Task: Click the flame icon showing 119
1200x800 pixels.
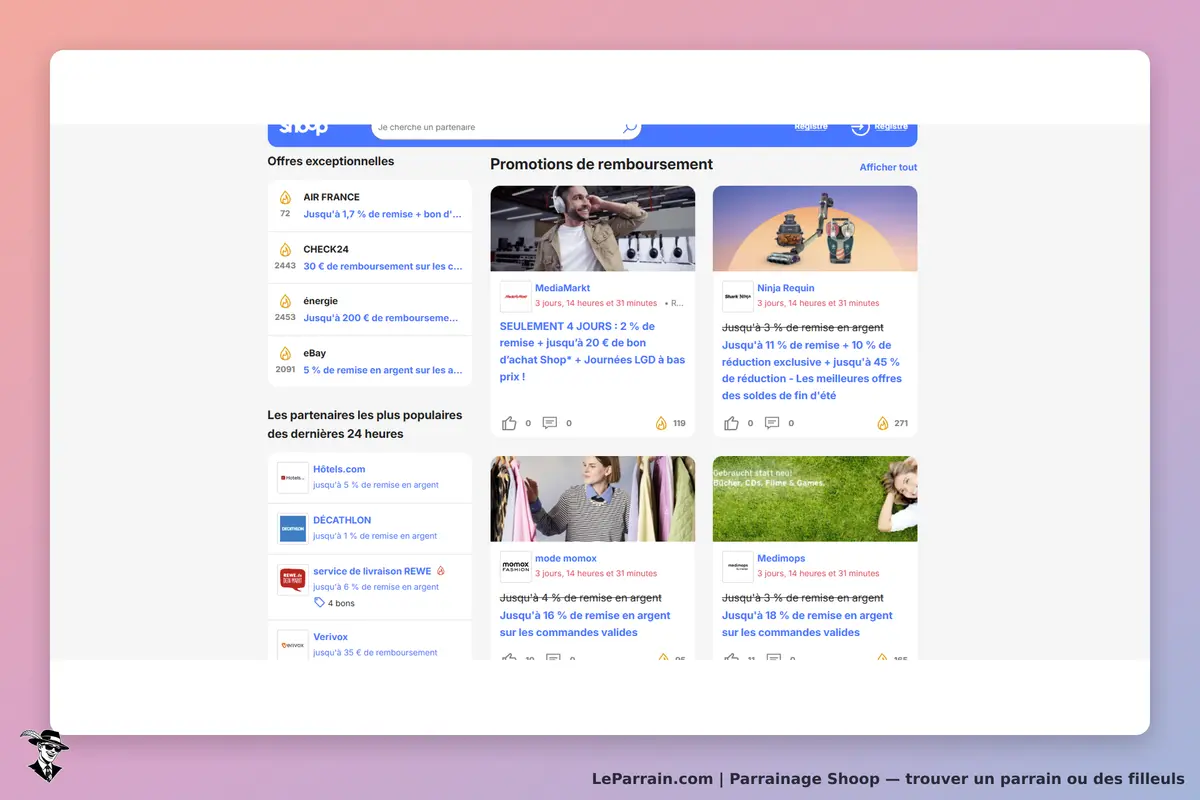Action: coord(661,423)
